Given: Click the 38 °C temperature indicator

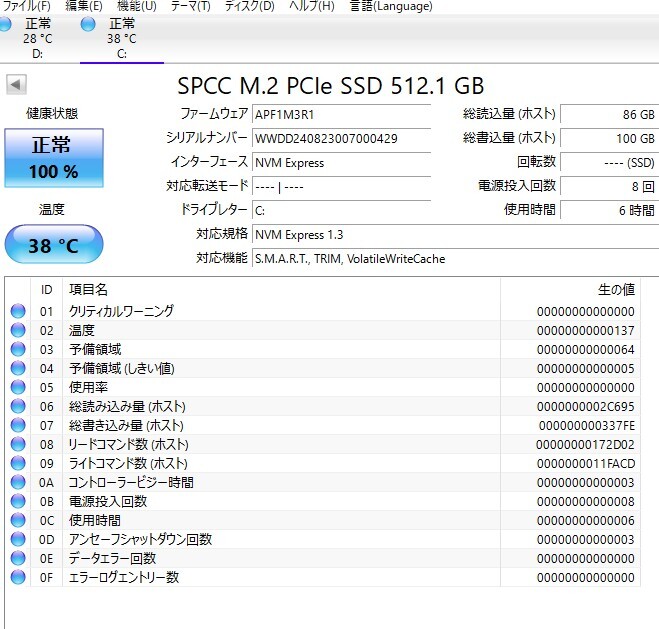Looking at the screenshot, I should pyautogui.click(x=53, y=246).
